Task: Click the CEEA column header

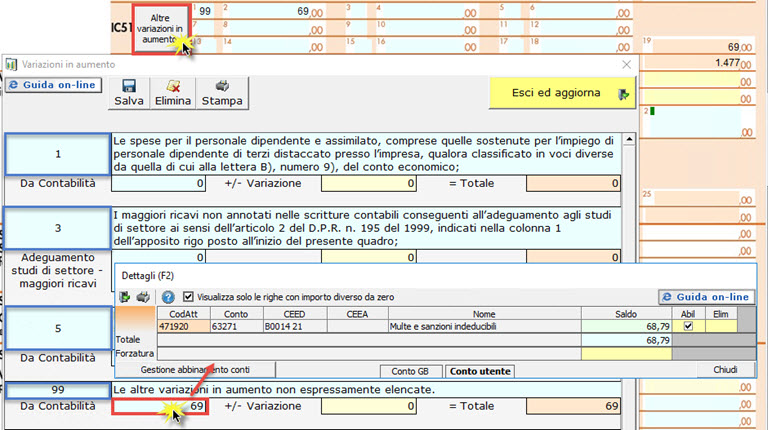Action: point(357,314)
